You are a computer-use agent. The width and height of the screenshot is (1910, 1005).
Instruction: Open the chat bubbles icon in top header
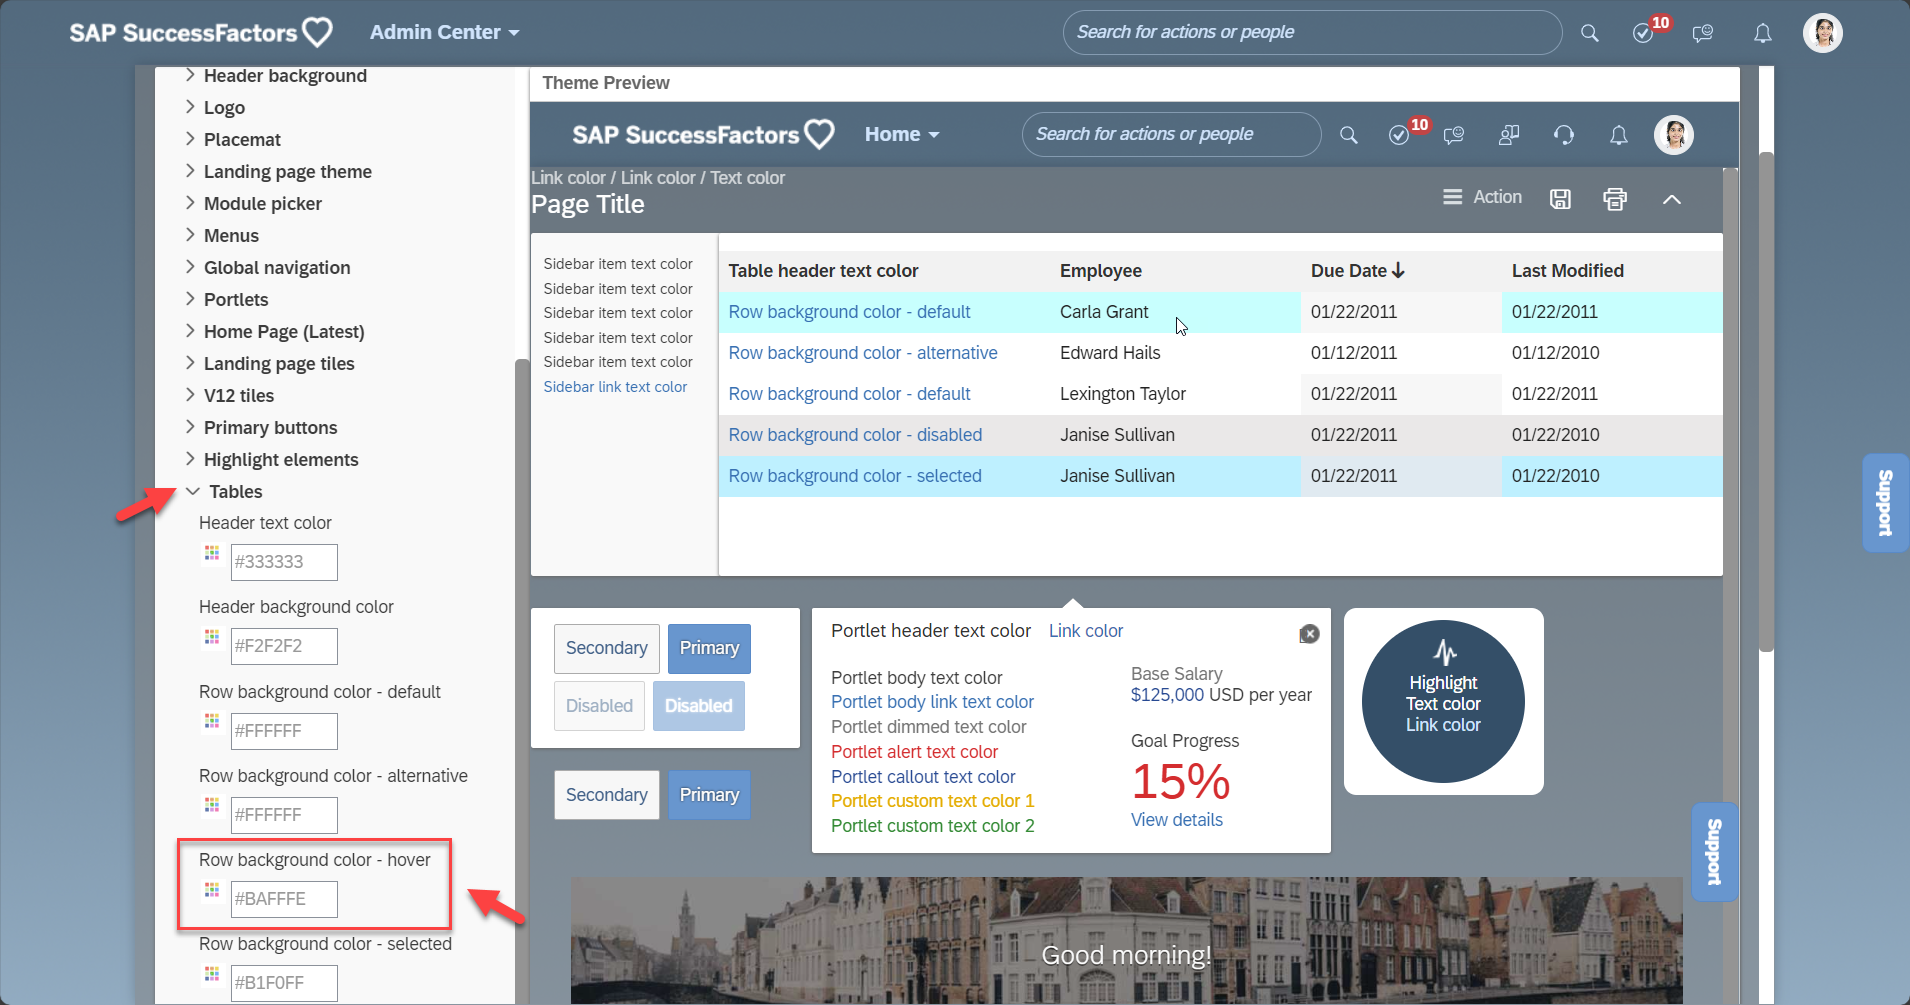[x=1702, y=33]
